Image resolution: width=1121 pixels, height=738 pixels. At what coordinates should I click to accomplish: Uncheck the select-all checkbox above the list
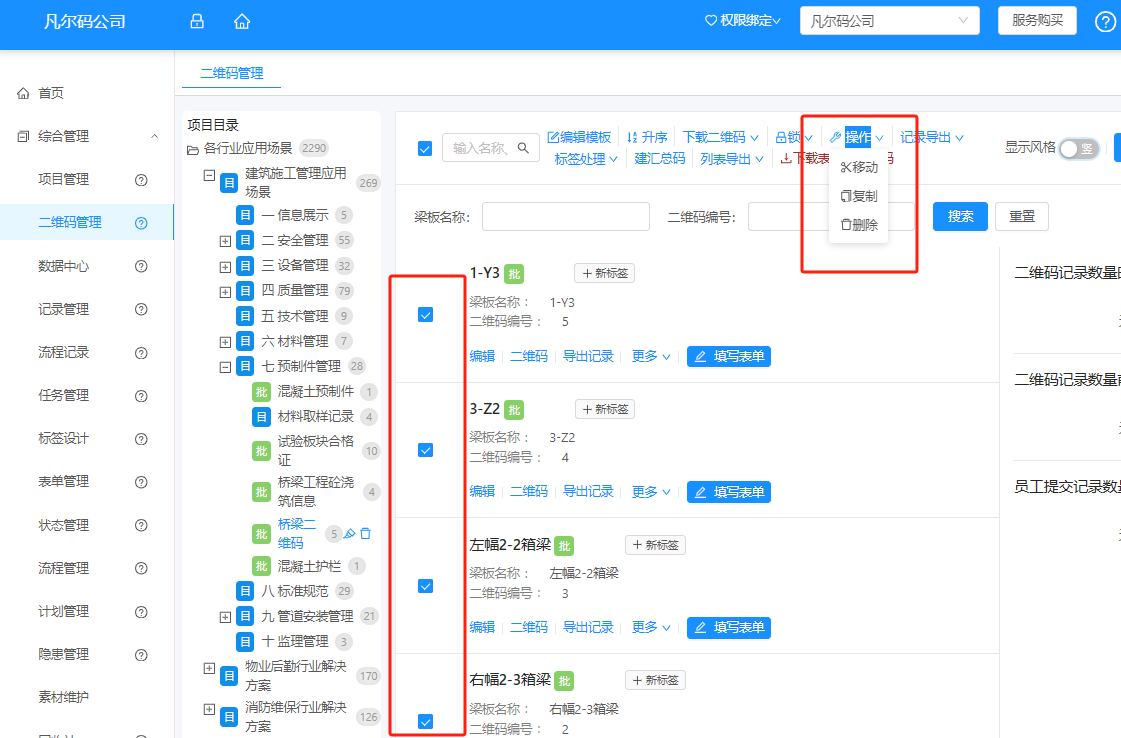pos(425,147)
